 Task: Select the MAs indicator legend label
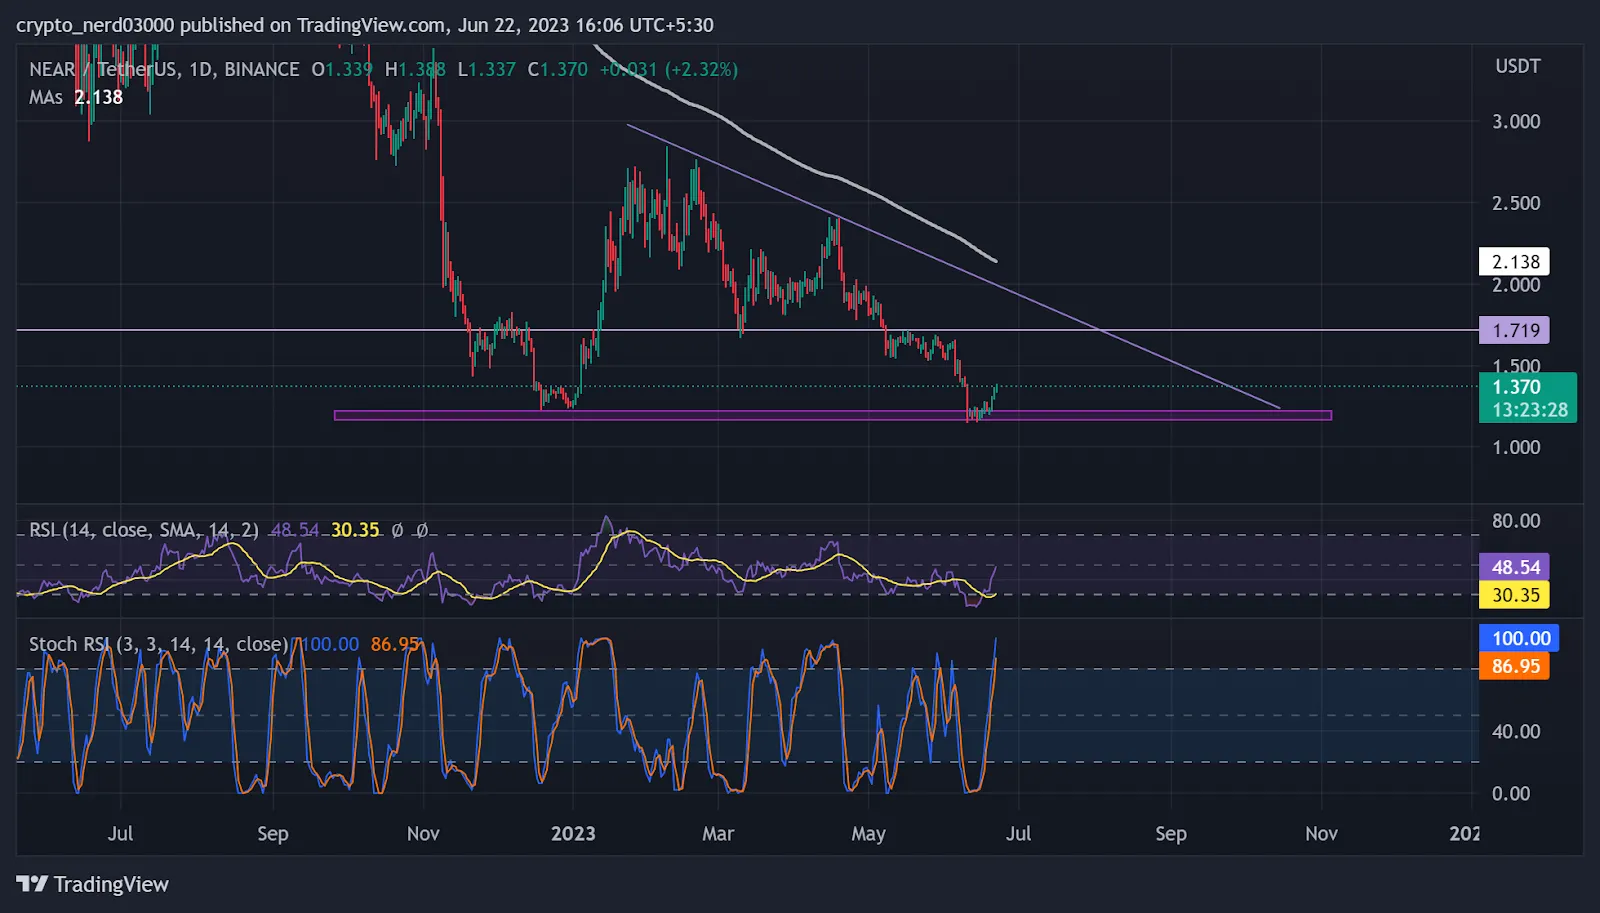coord(46,97)
